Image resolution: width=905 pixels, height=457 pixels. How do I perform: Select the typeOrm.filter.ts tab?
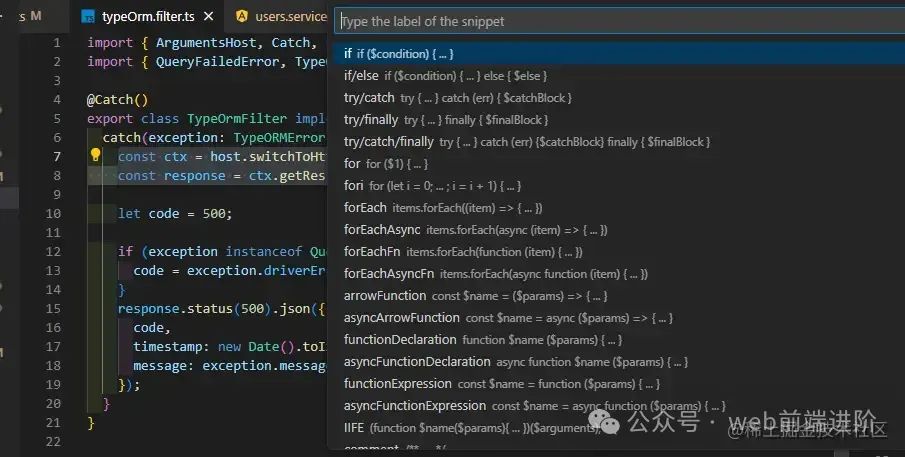click(148, 17)
